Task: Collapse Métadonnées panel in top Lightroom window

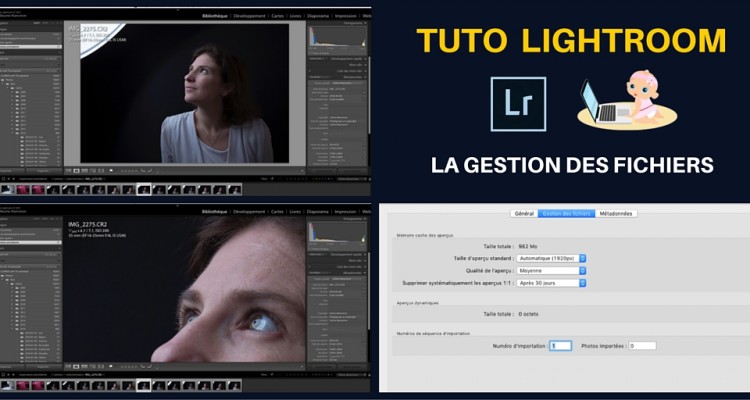Action: point(365,77)
